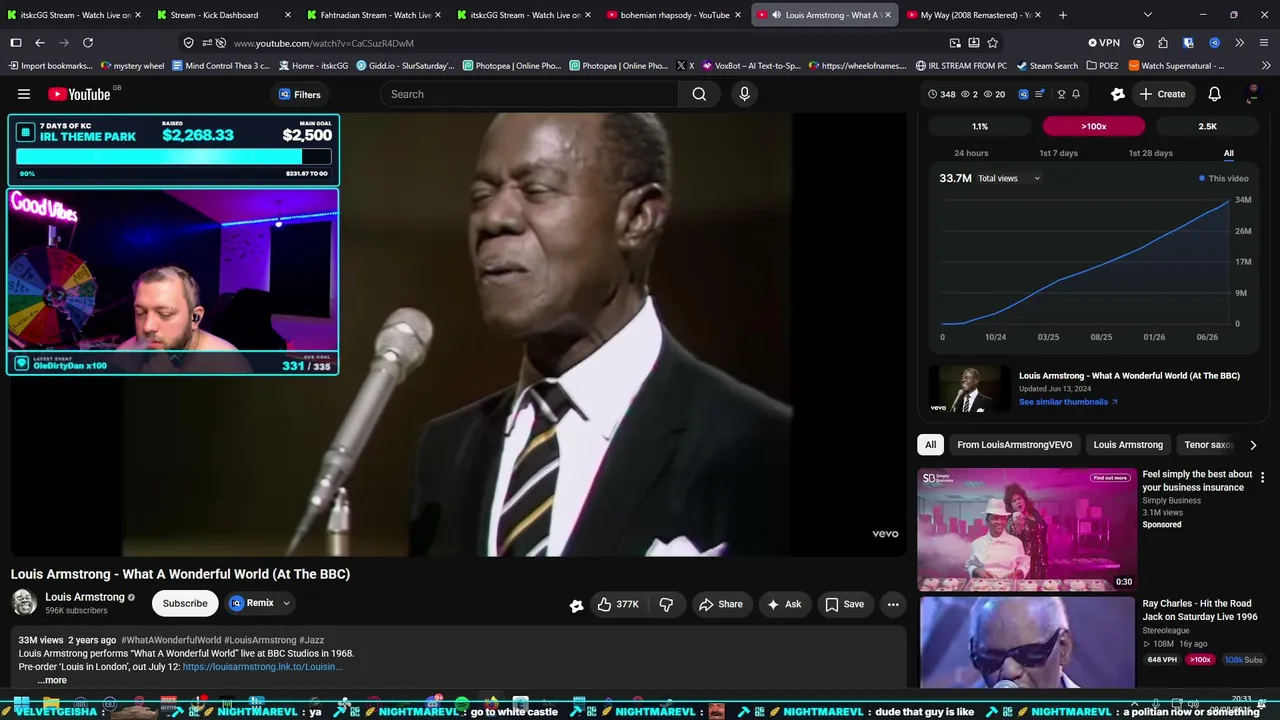Select the 24 hours time range

click(x=971, y=153)
